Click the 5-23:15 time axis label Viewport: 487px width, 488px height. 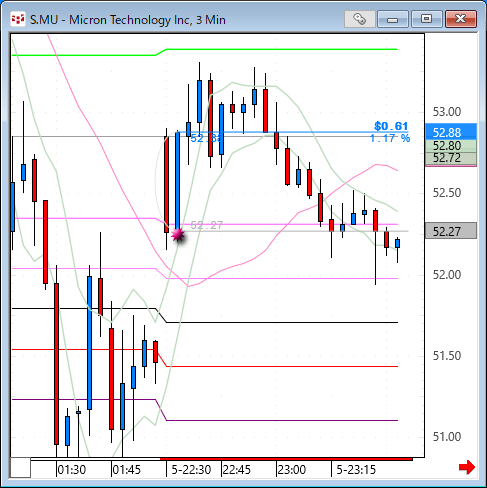pos(356,470)
